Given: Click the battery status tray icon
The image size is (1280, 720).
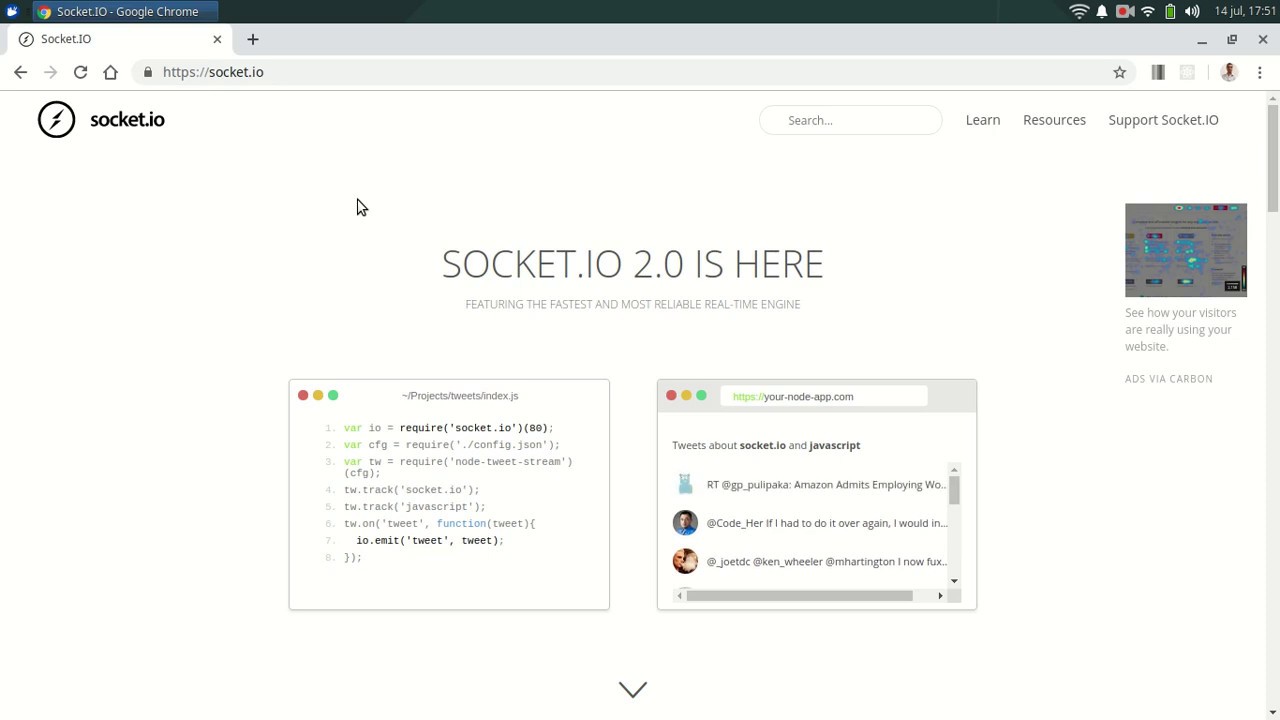Looking at the screenshot, I should click(1170, 11).
